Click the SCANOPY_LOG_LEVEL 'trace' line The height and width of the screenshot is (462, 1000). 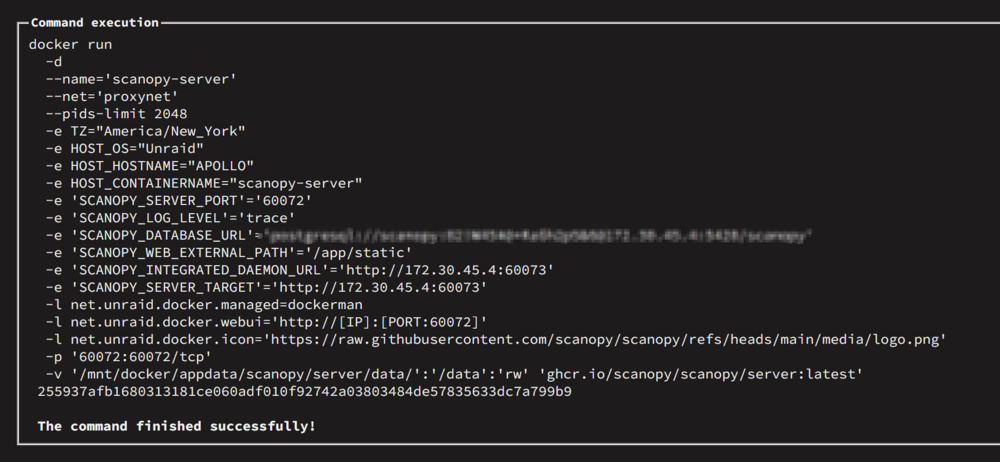pyautogui.click(x=170, y=218)
